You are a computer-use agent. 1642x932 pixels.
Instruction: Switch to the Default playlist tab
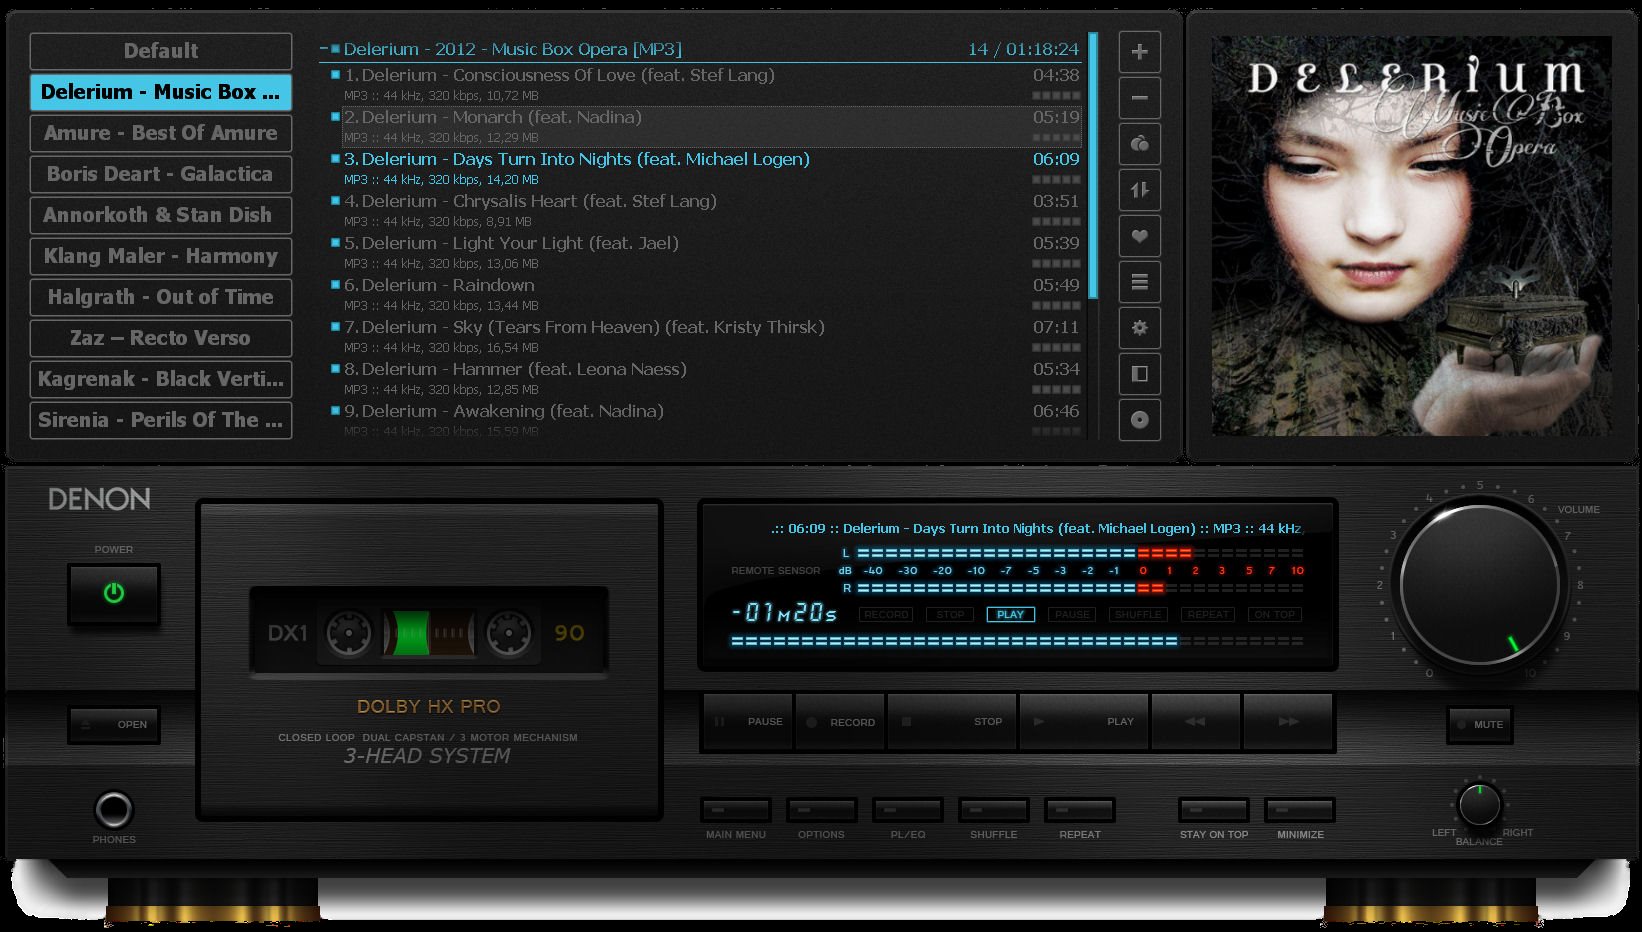point(161,51)
